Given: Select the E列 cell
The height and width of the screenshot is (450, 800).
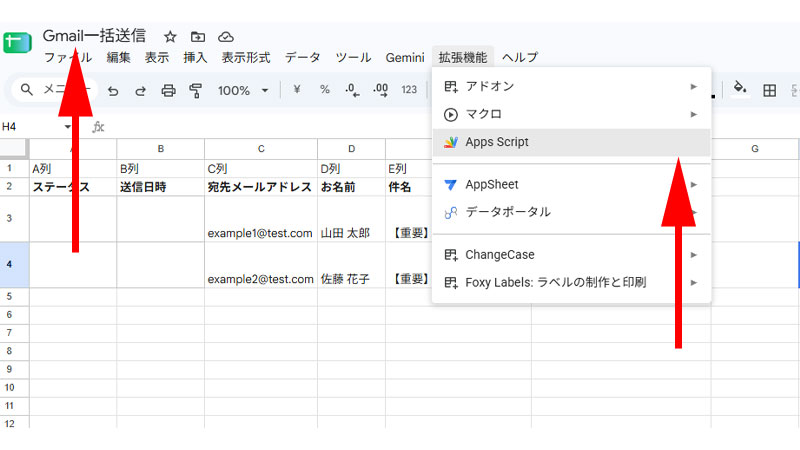Looking at the screenshot, I should coord(409,169).
